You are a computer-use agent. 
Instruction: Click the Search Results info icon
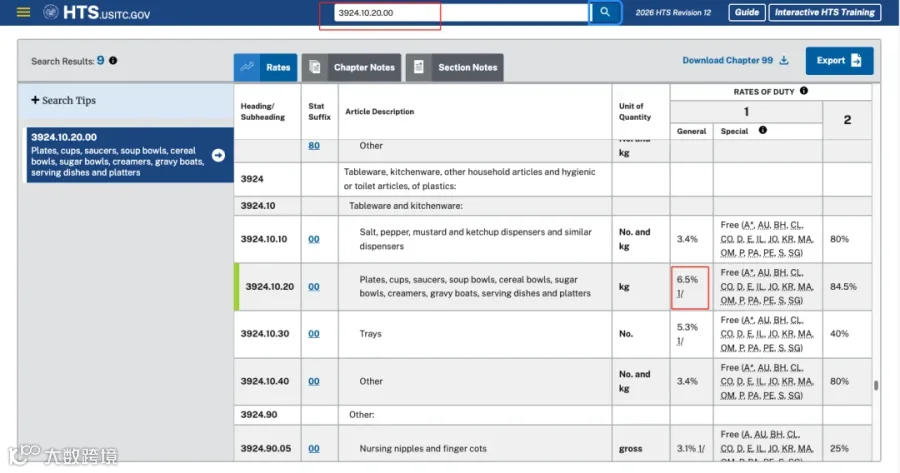coord(113,60)
